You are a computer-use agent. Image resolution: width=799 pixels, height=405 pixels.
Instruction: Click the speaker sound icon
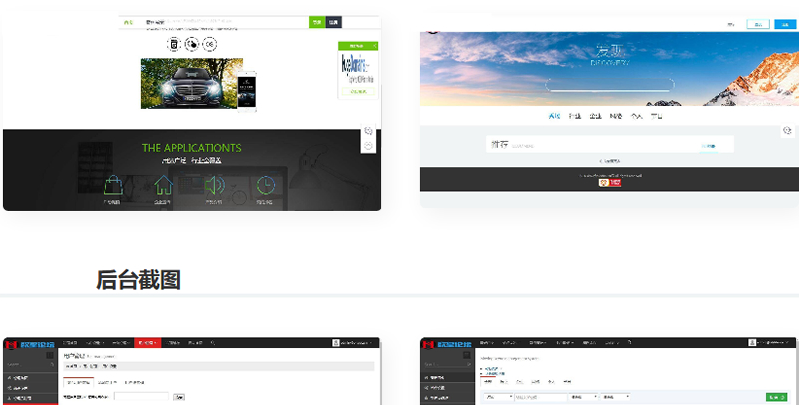coord(214,185)
